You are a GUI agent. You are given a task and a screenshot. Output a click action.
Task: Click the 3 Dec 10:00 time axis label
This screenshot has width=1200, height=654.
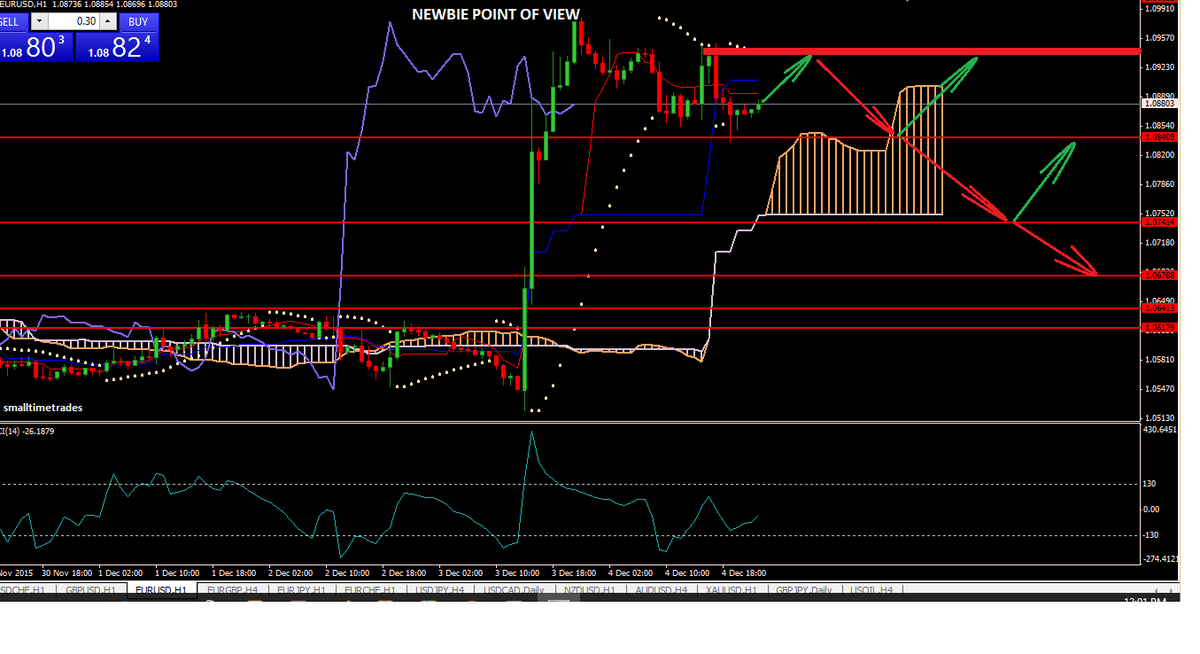[519, 573]
